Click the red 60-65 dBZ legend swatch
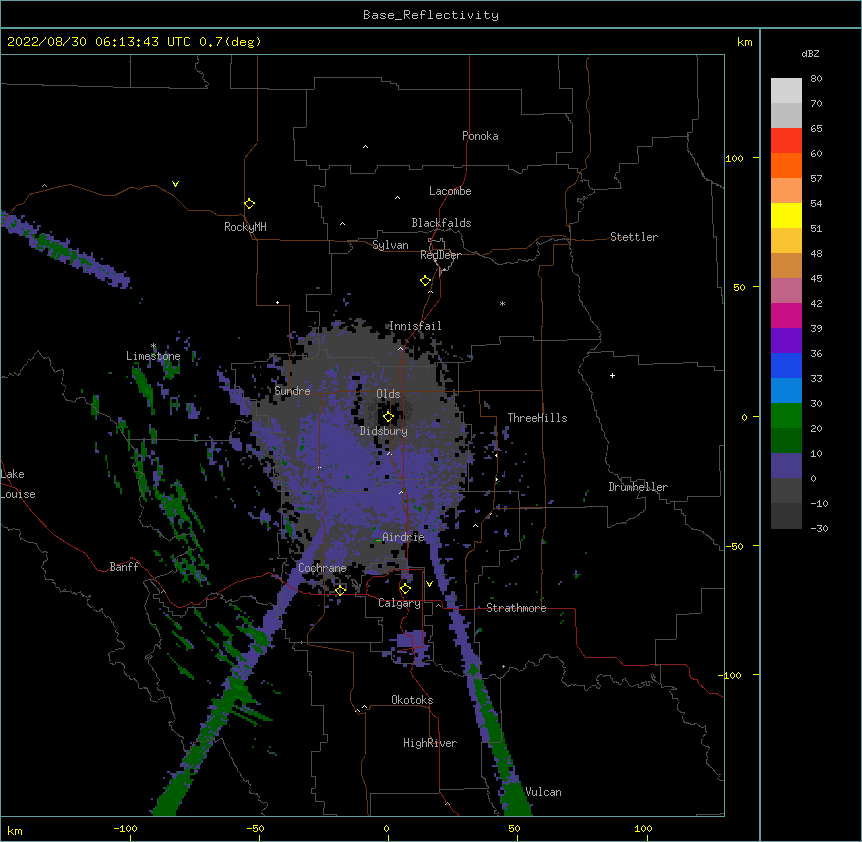This screenshot has height=842, width=862. [786, 140]
